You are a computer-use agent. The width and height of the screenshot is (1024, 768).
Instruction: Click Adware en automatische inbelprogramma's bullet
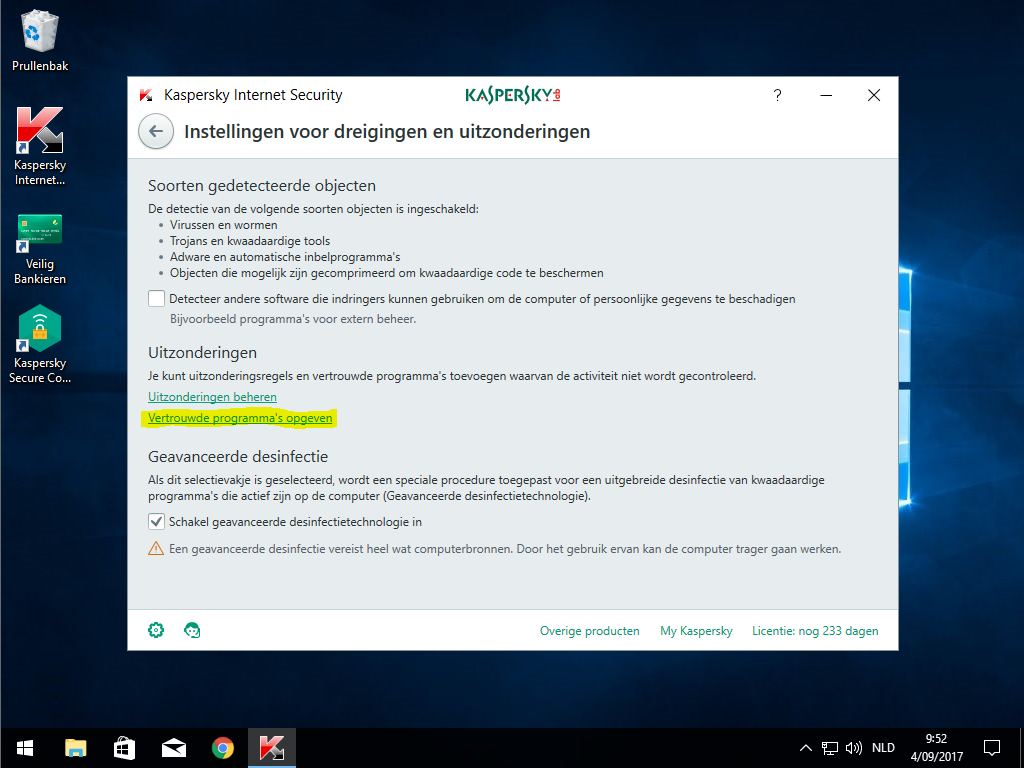285,257
